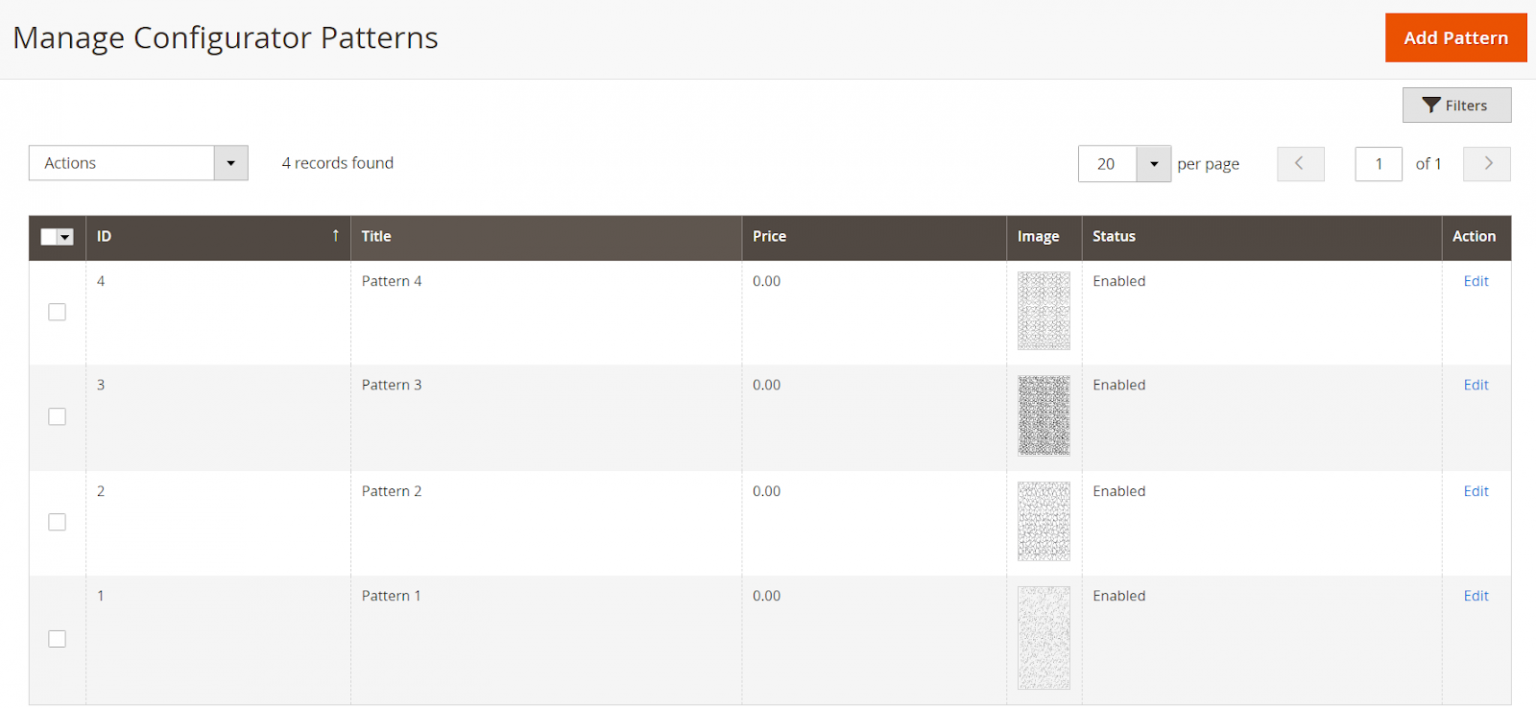Sort the grid by Price column
This screenshot has height=708, width=1536.
coord(769,236)
